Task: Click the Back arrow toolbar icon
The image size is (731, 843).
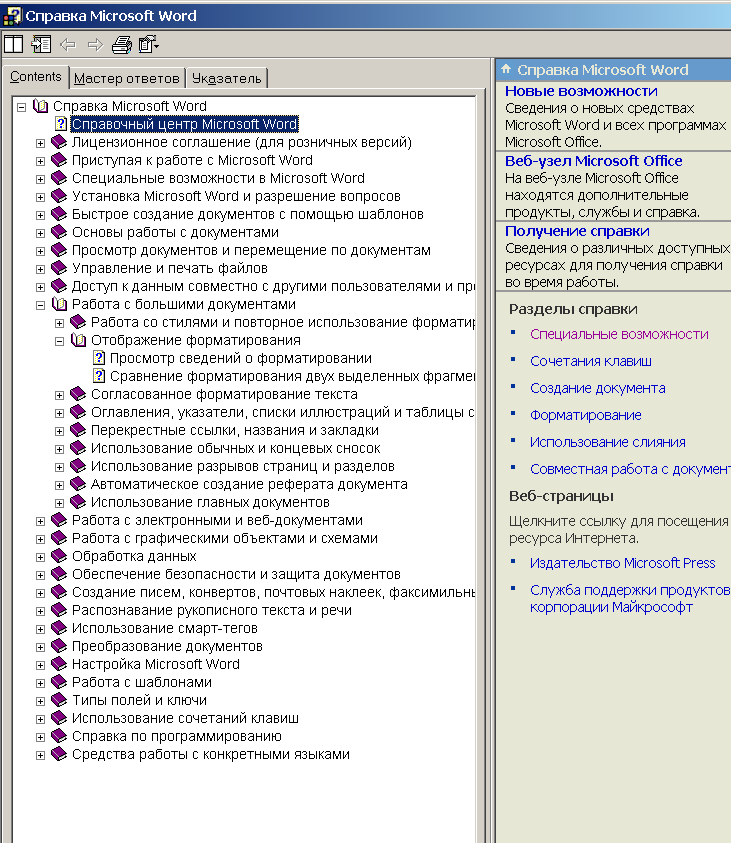Action: click(x=68, y=45)
